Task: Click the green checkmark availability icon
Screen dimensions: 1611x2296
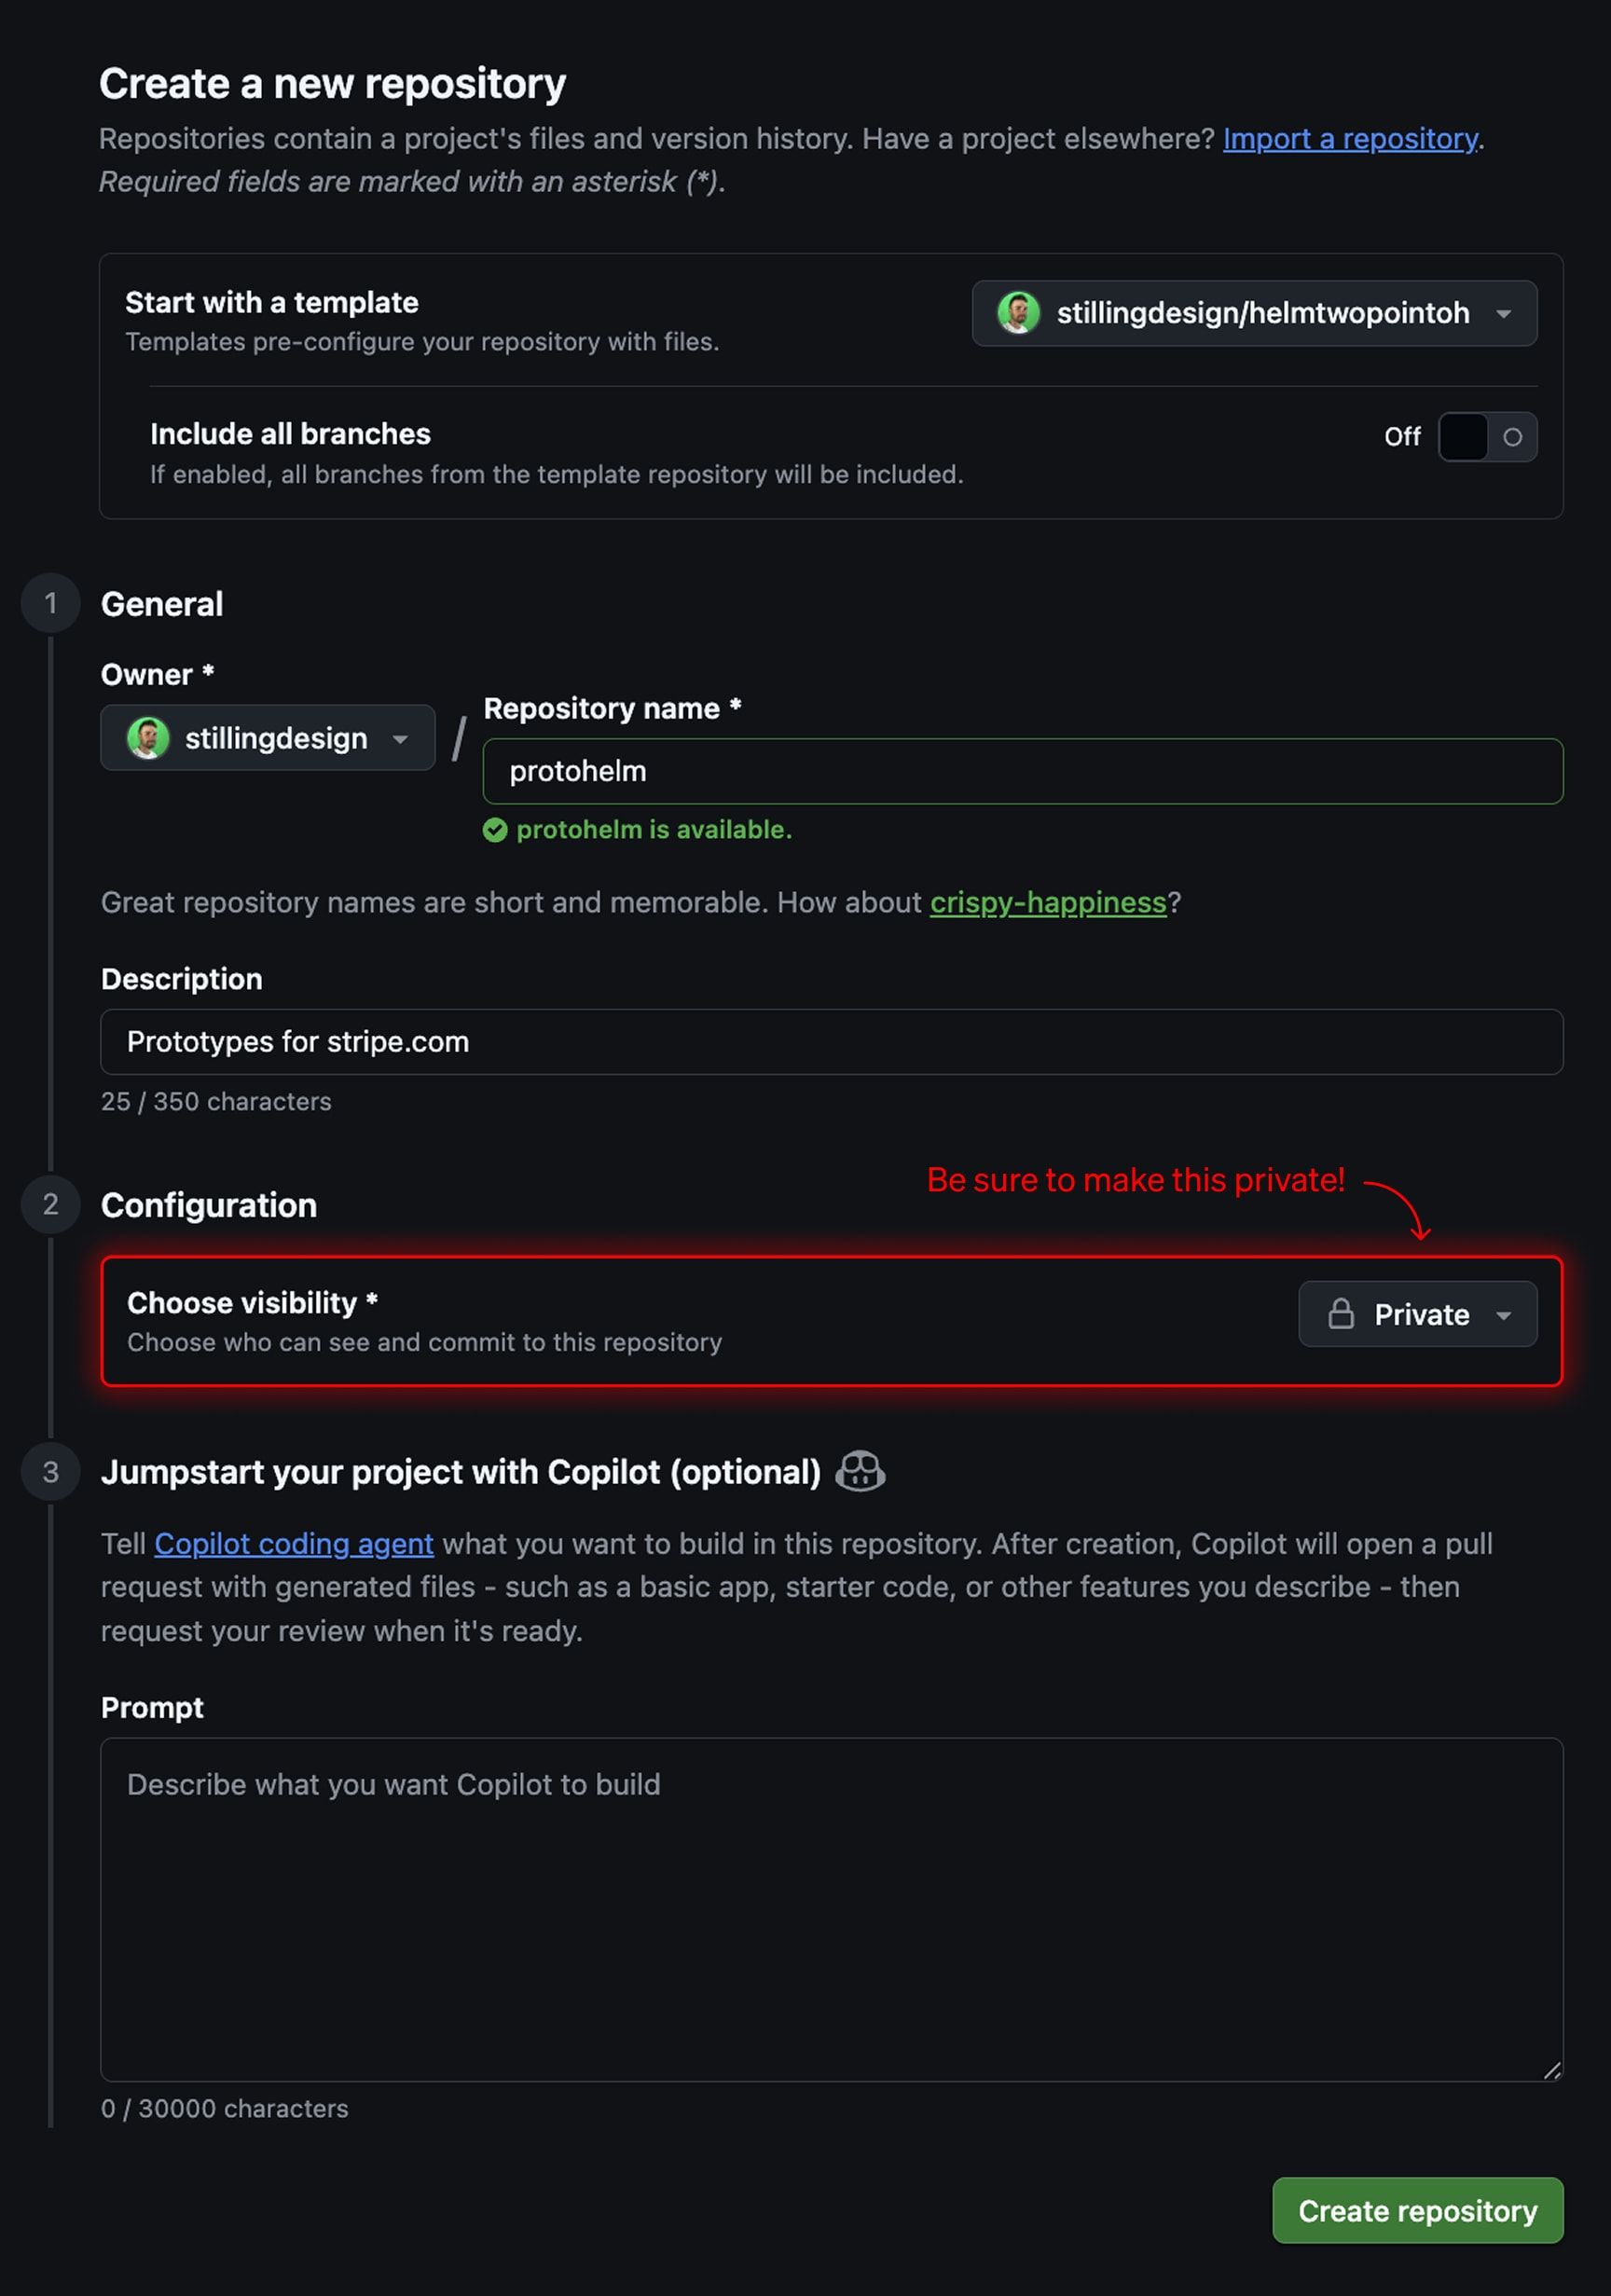Action: pos(495,830)
